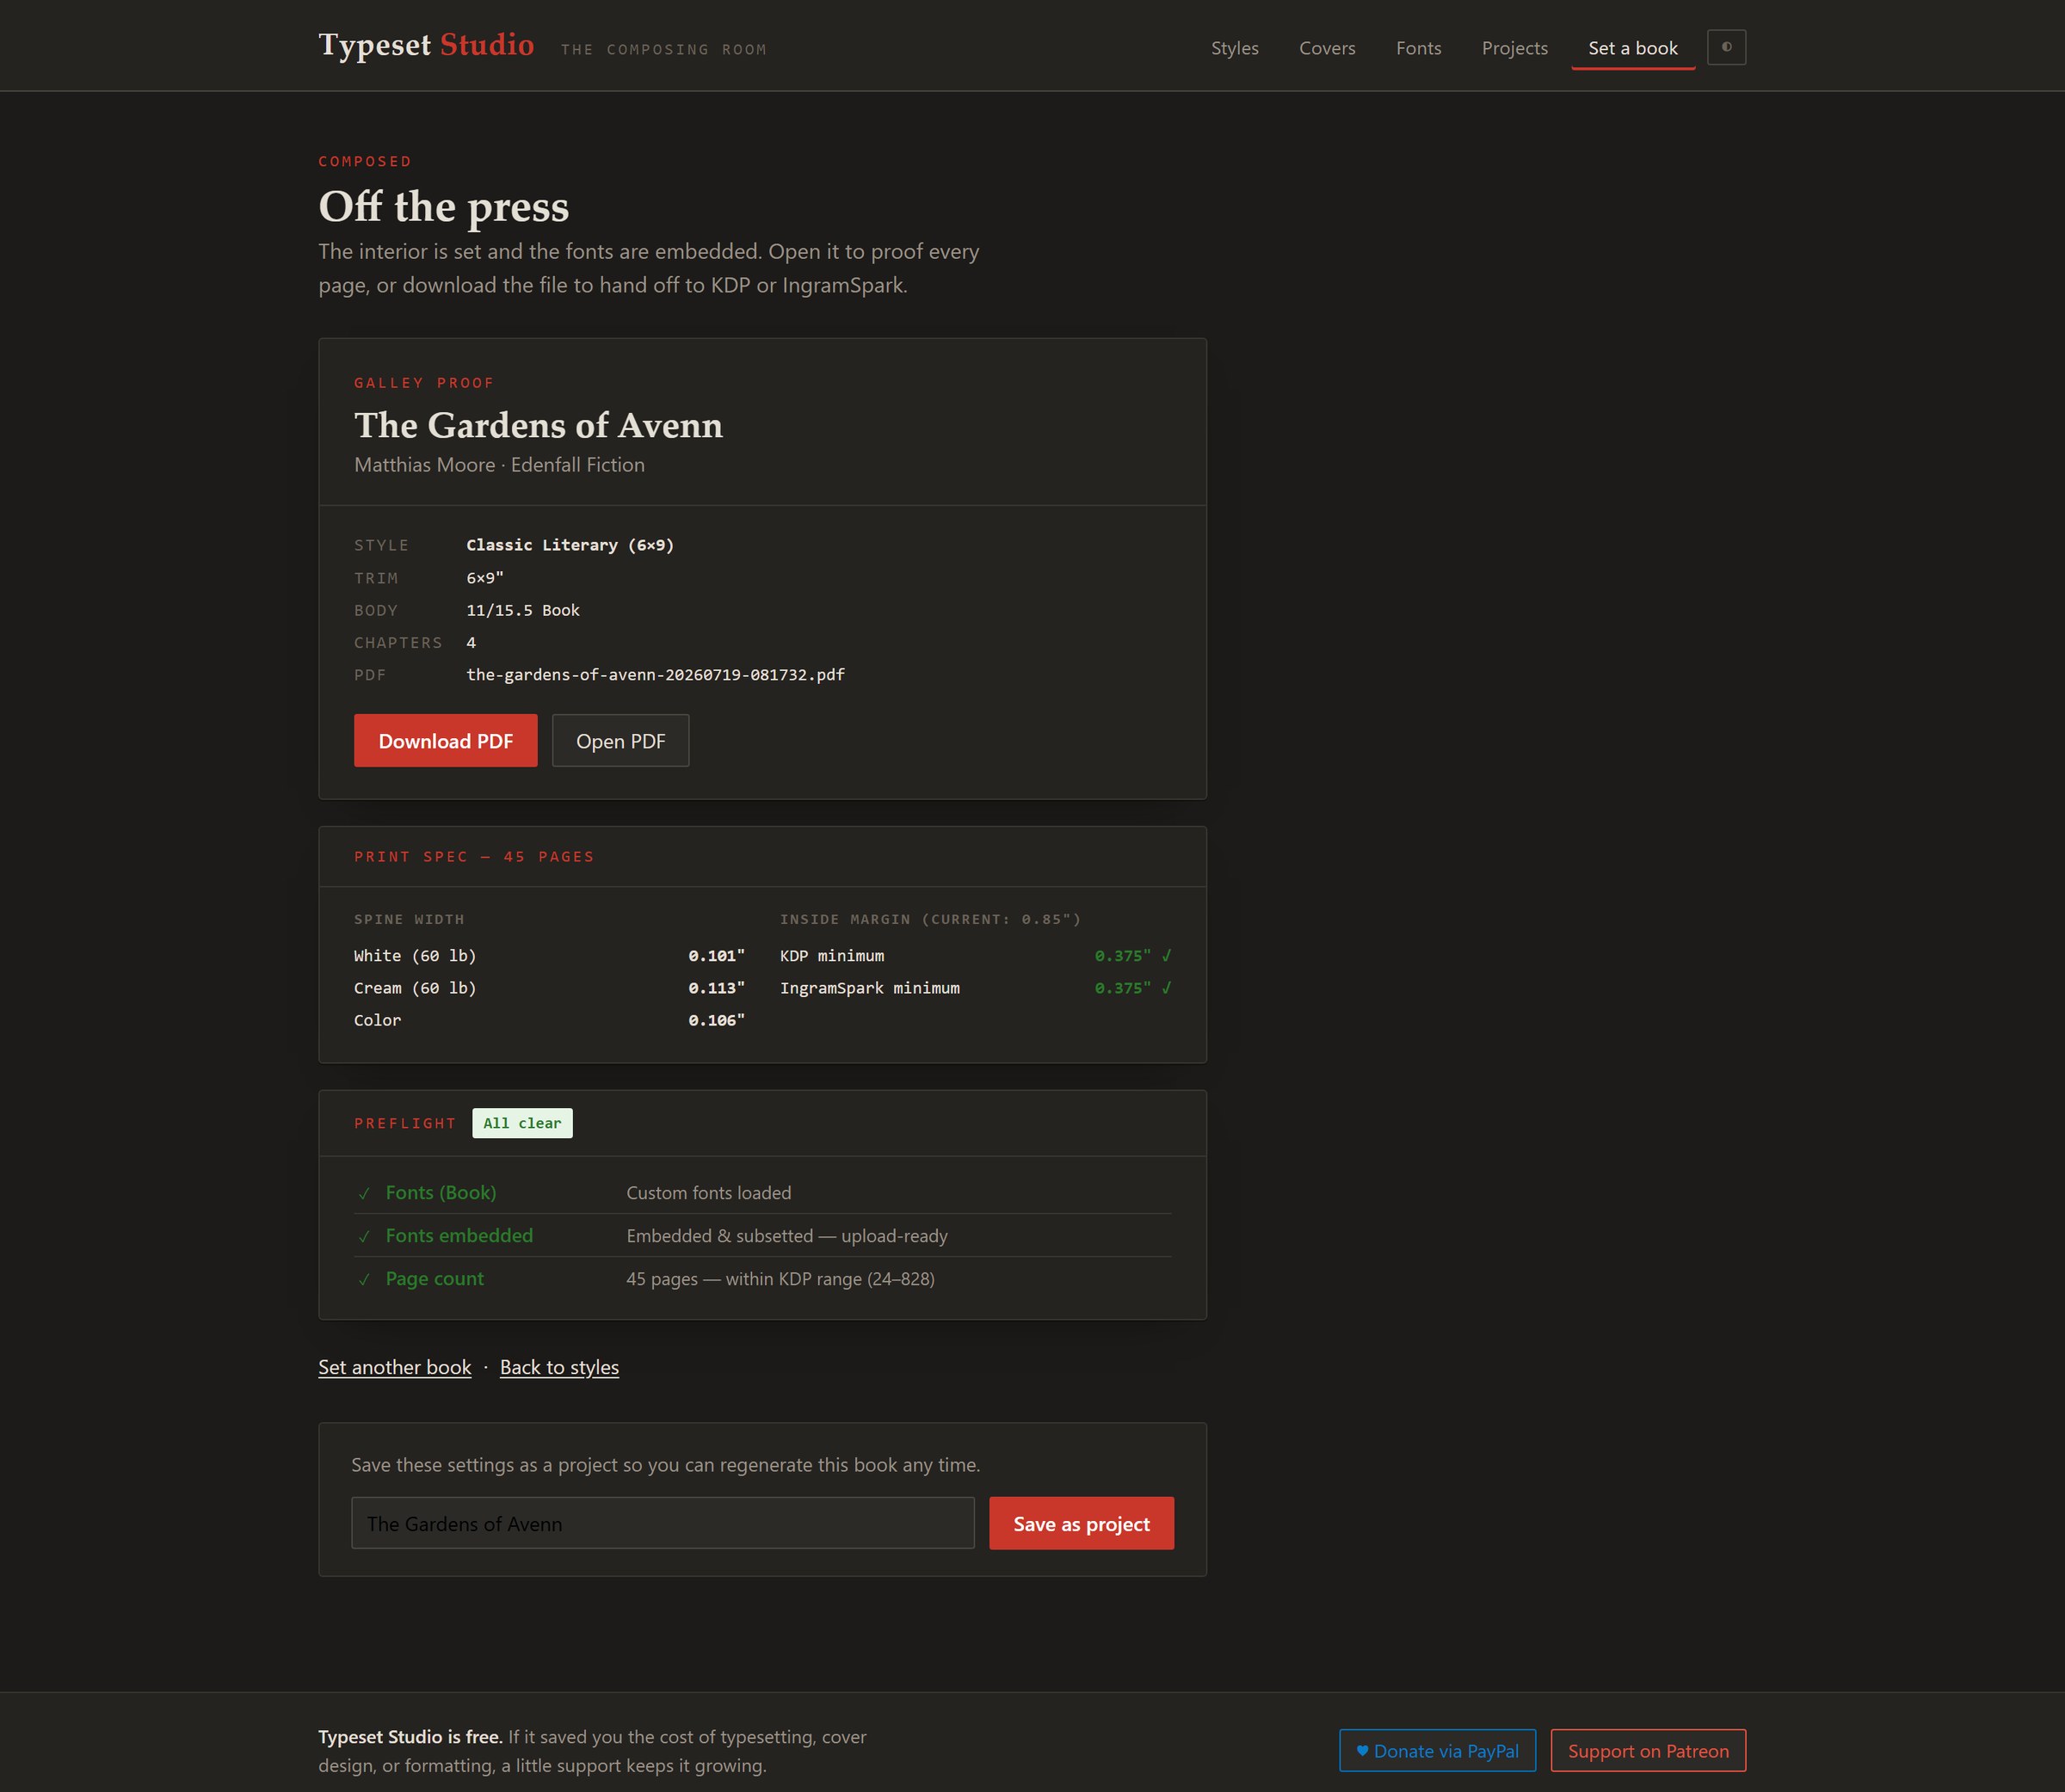Click the IngramSpark minimum 0.375" value
Viewport: 2065px width, 1792px height.
1132,988
